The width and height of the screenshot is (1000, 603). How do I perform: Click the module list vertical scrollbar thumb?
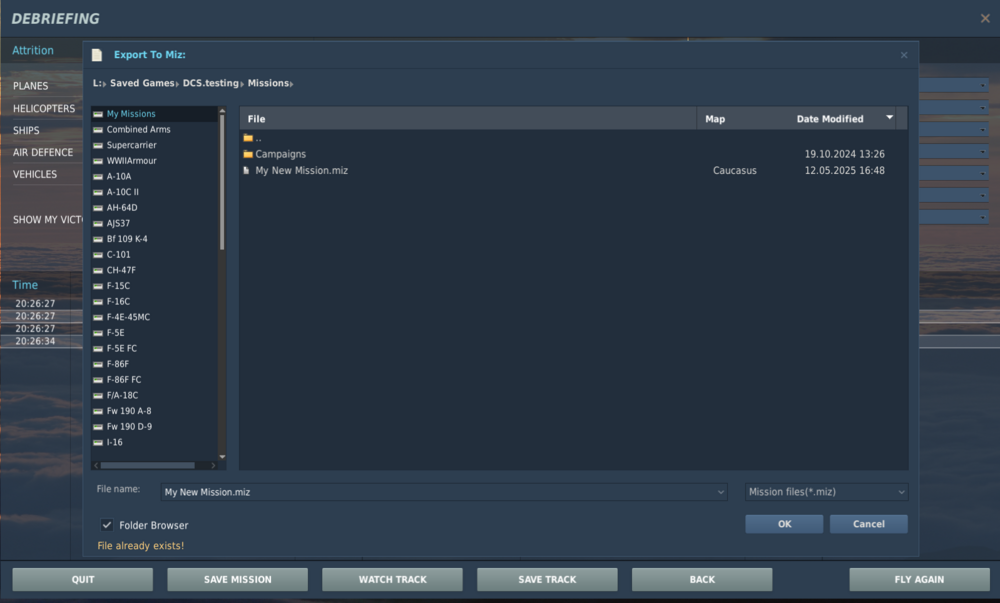222,182
